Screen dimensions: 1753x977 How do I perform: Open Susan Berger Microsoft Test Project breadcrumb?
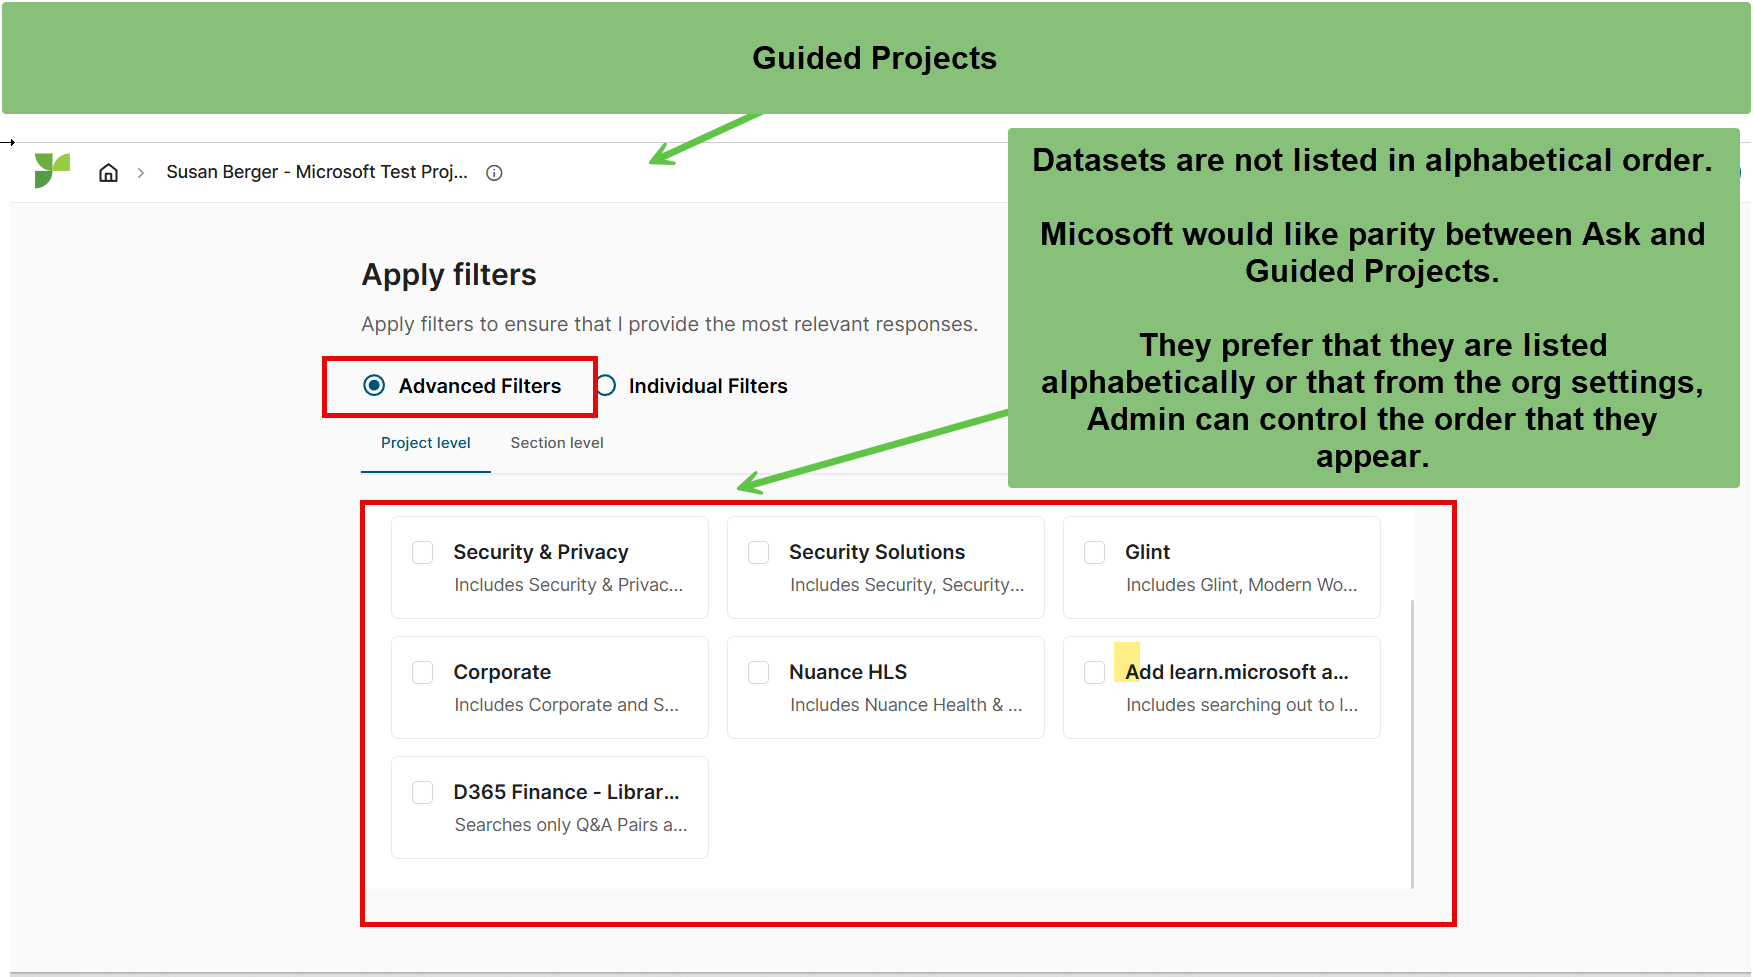pyautogui.click(x=317, y=172)
